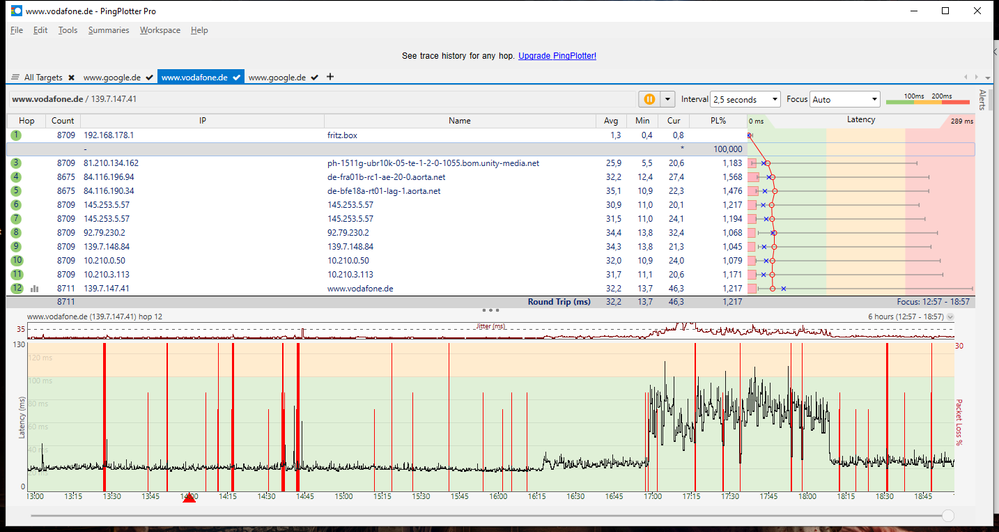
Task: Click the hop 12 graph bars icon
Action: (33, 288)
